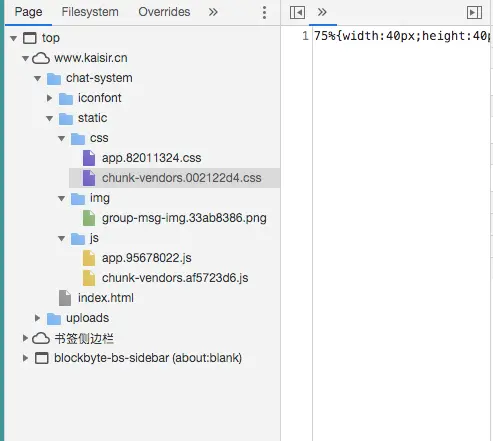Click the chunk-vendors.002122d4.css file icon

[89, 178]
